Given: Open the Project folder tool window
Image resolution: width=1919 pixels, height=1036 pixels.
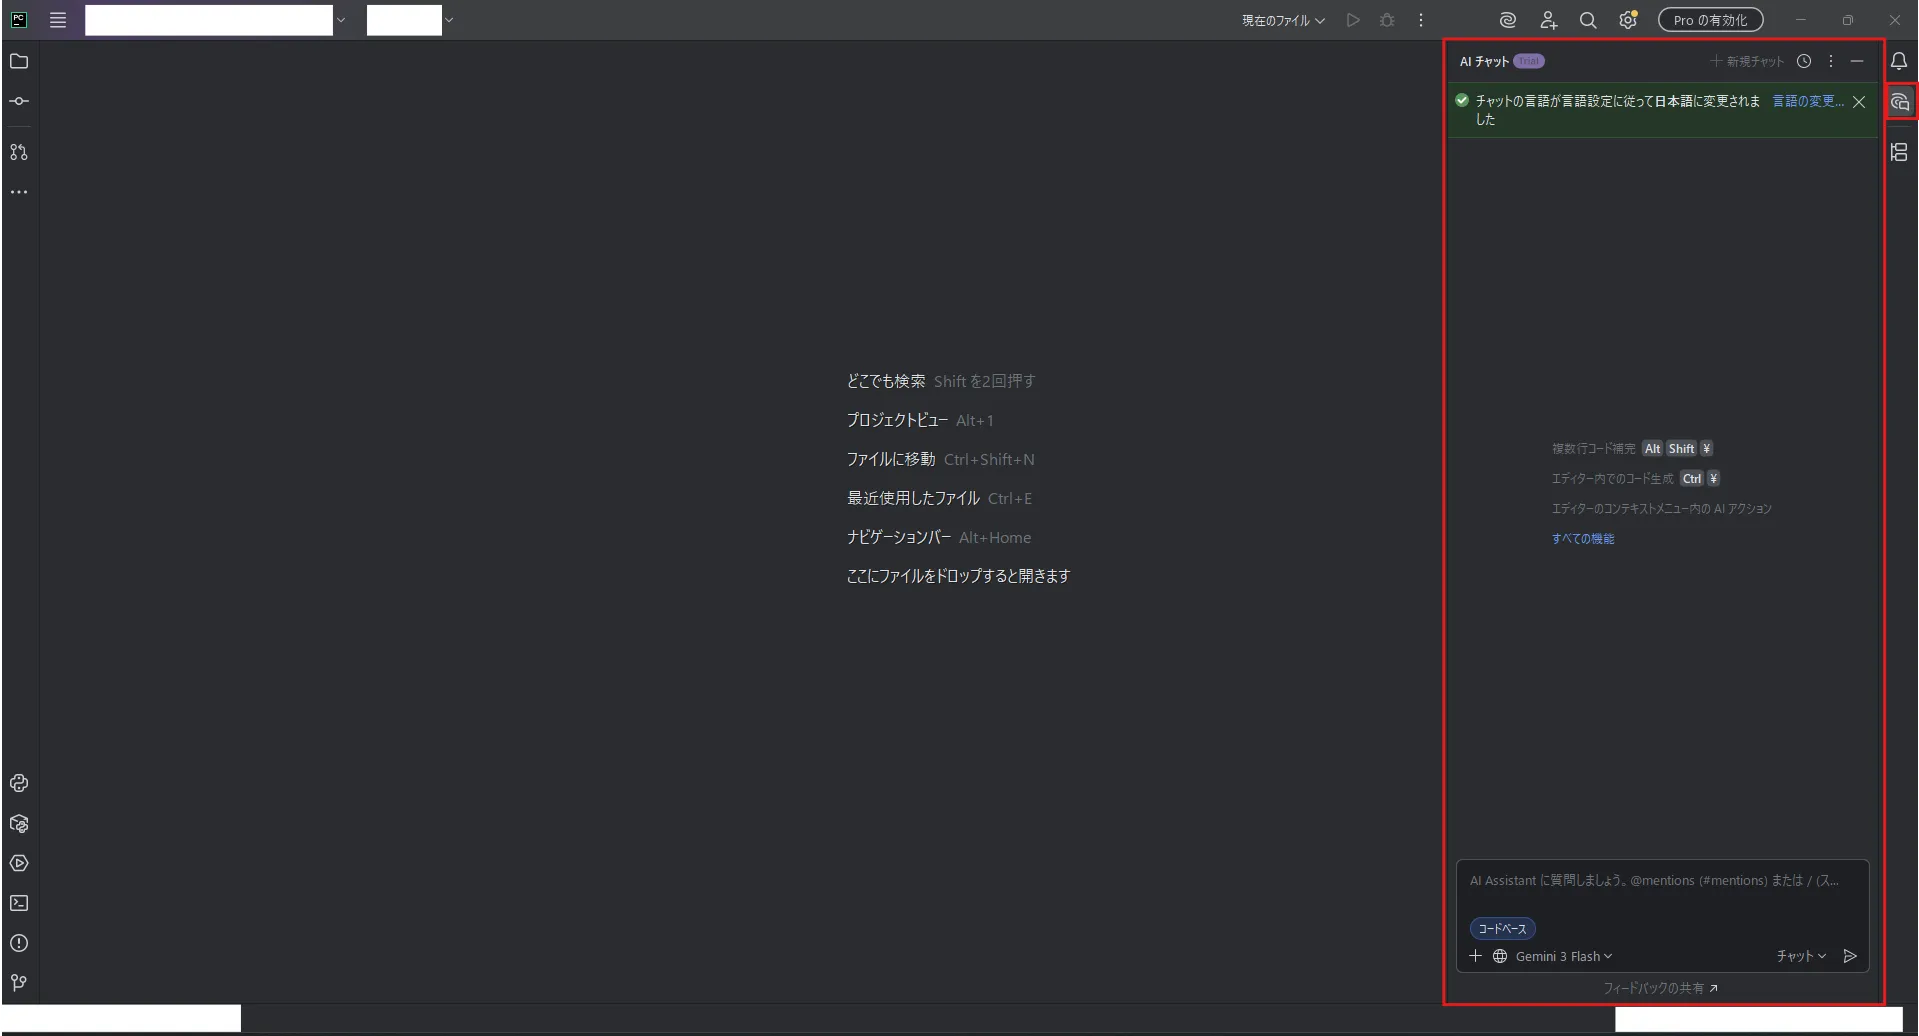Looking at the screenshot, I should click(x=19, y=61).
